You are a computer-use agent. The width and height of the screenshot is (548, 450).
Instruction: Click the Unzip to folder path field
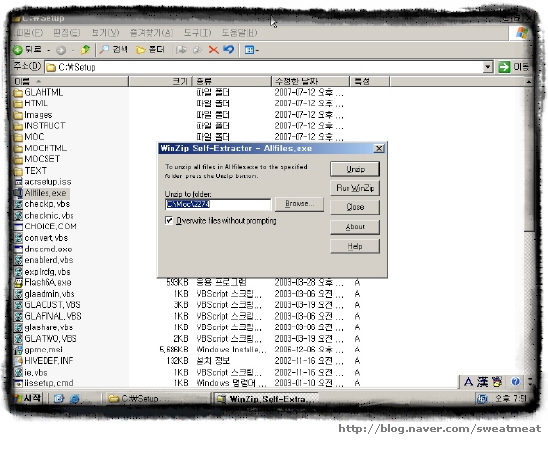[x=218, y=204]
